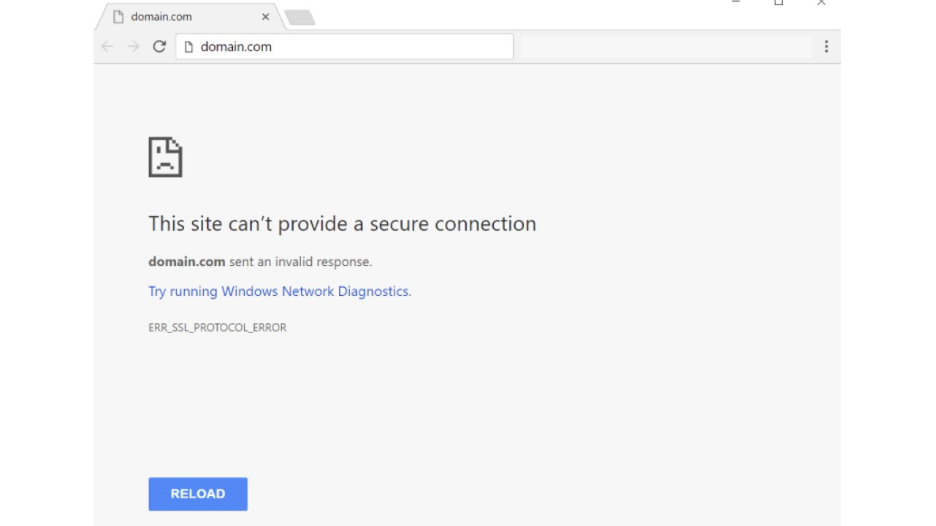The height and width of the screenshot is (526, 936).
Task: Focus the address bar showing domain.com
Action: pos(350,46)
